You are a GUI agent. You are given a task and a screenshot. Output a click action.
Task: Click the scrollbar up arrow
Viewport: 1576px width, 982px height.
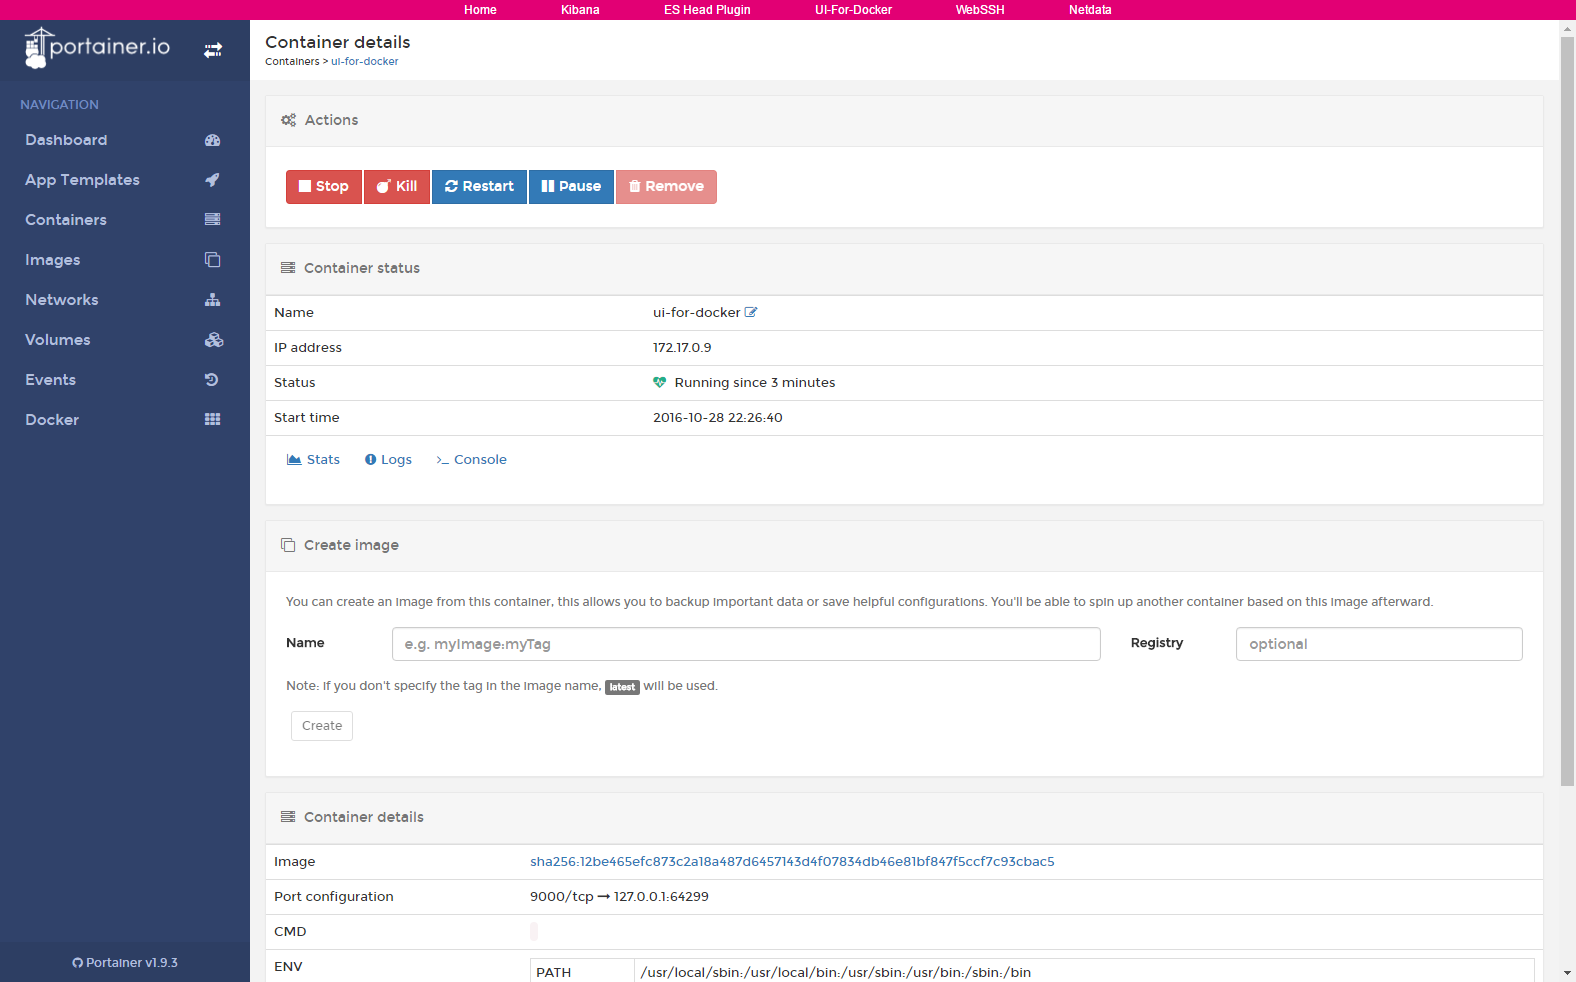point(1567,28)
